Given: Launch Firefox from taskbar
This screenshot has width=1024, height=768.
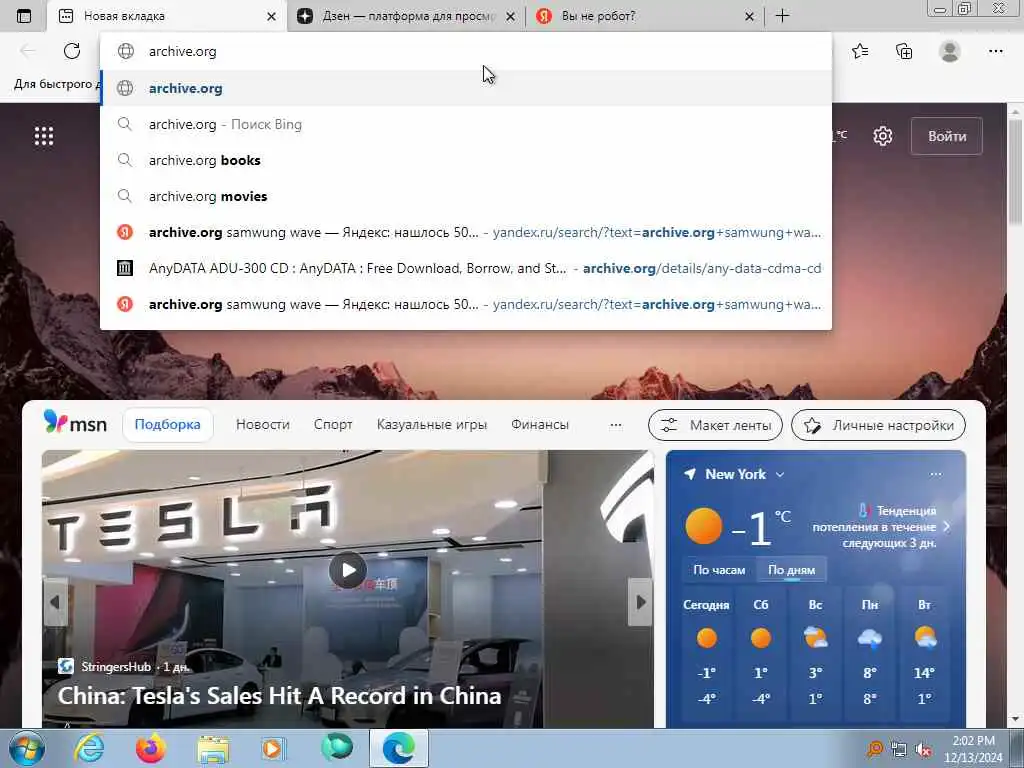Looking at the screenshot, I should tap(151, 749).
